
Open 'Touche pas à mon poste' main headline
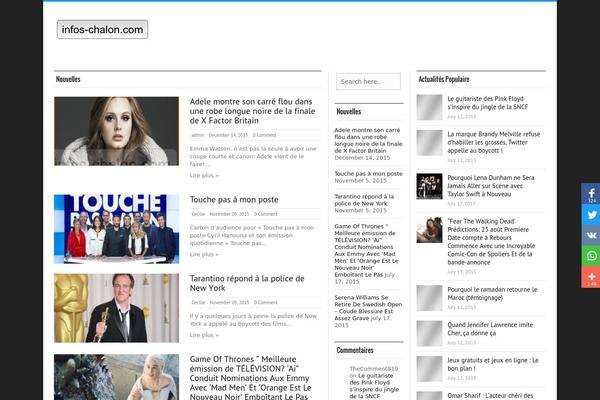(234, 199)
